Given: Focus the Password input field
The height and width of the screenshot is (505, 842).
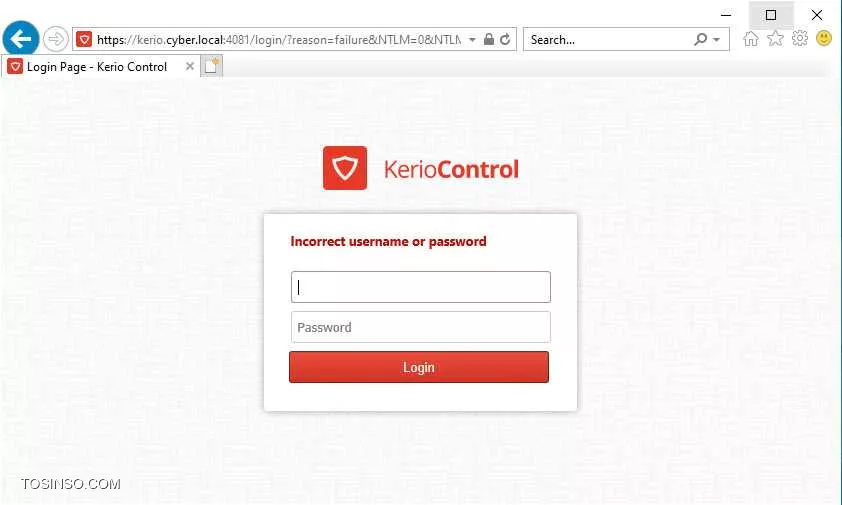Looking at the screenshot, I should (420, 327).
